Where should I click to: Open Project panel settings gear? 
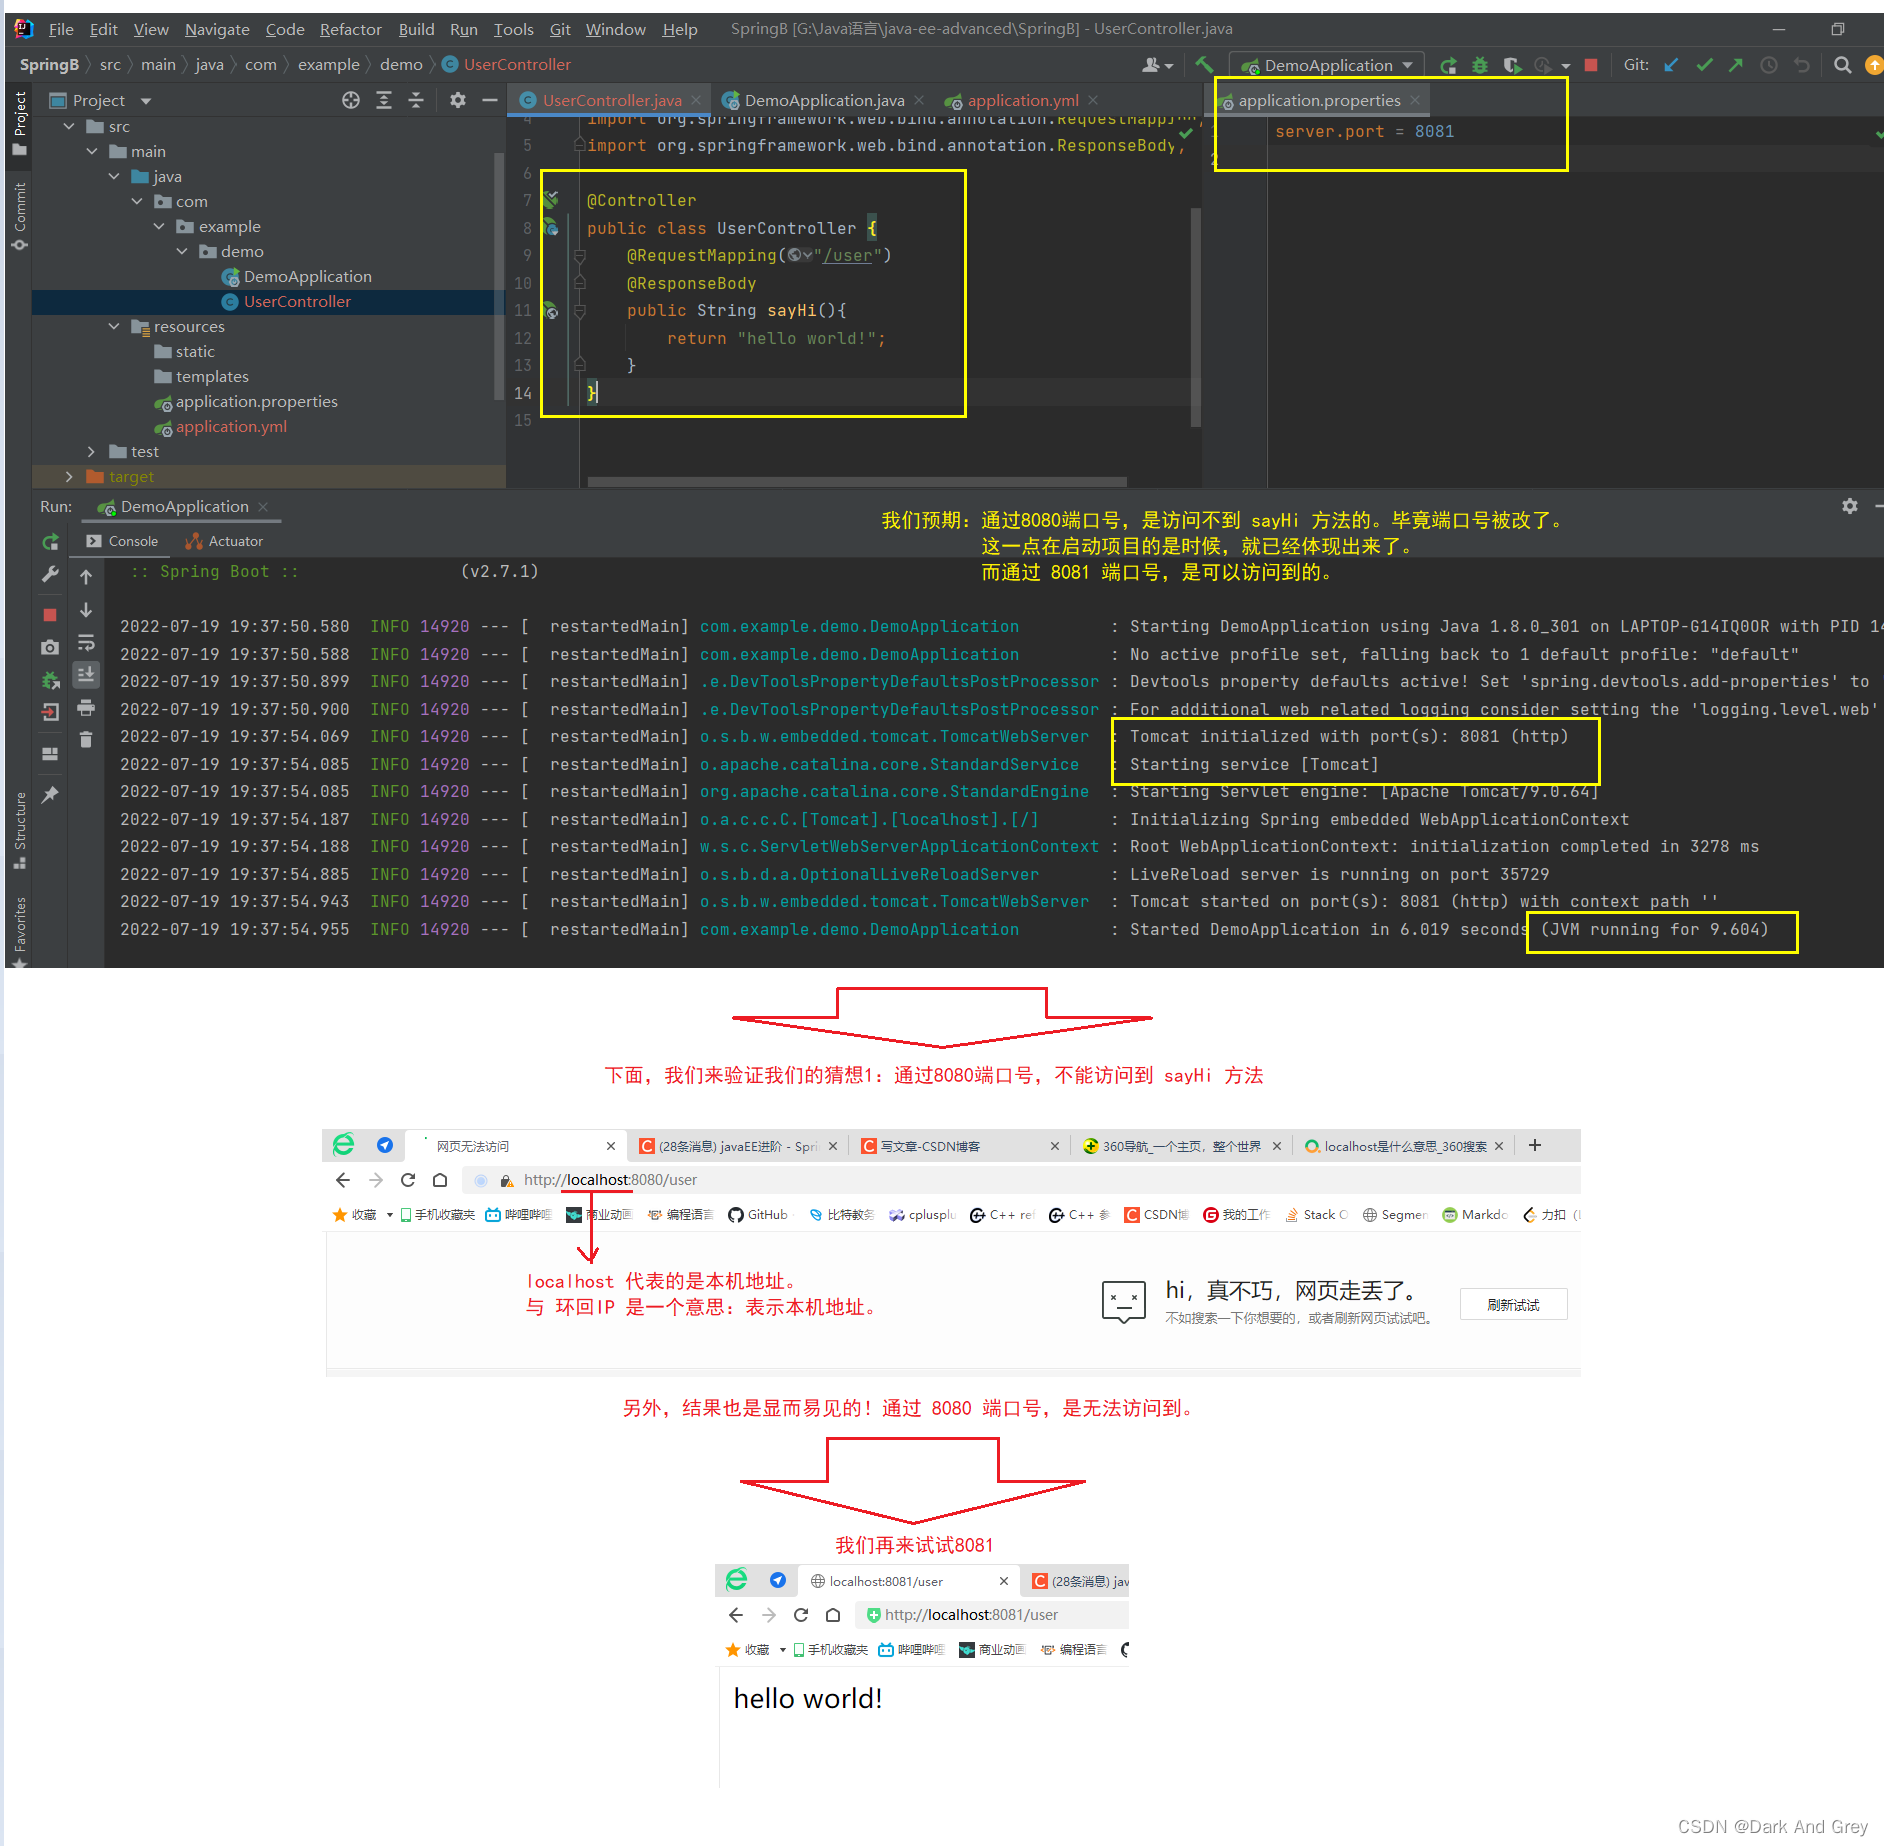pyautogui.click(x=458, y=100)
